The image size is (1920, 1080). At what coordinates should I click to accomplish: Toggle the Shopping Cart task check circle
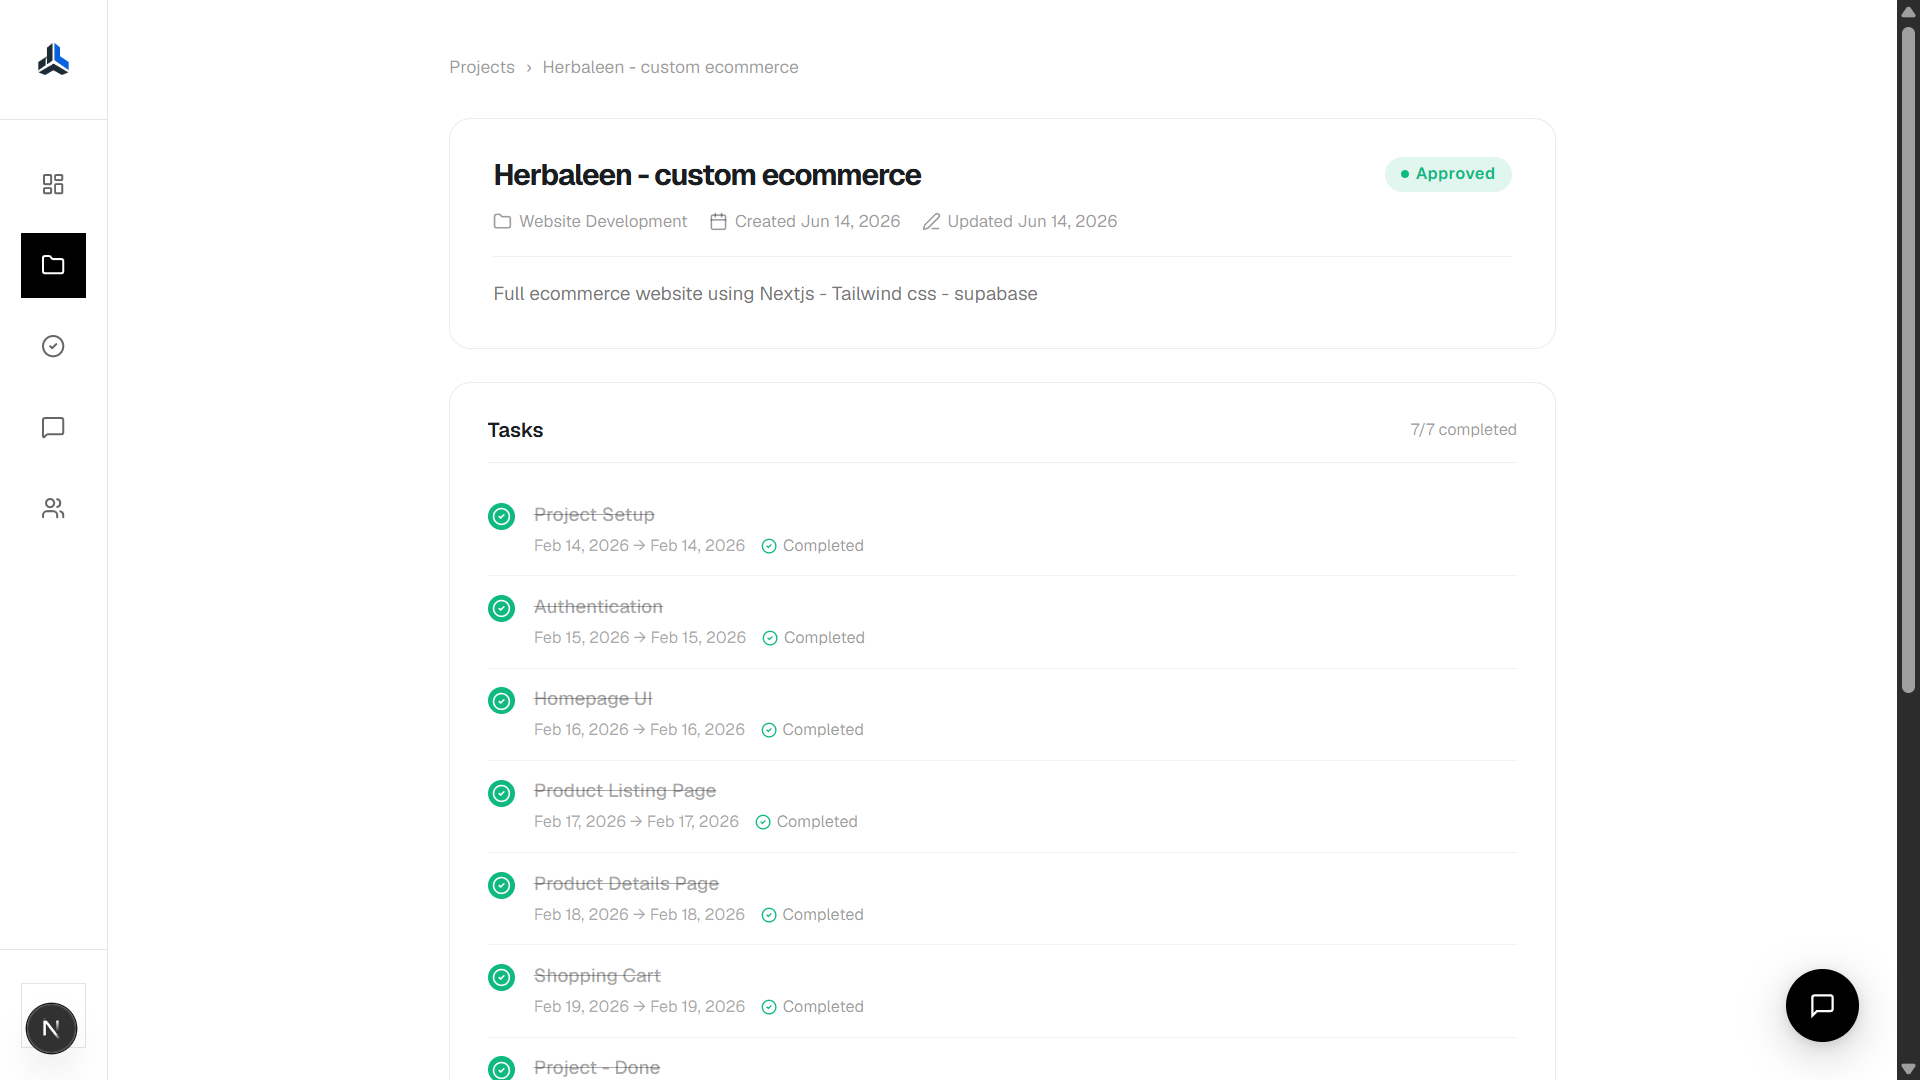(501, 977)
